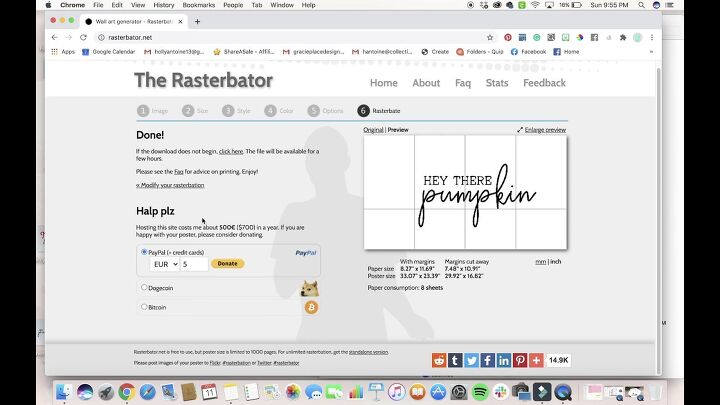Go back to step 2 Size

point(195,111)
